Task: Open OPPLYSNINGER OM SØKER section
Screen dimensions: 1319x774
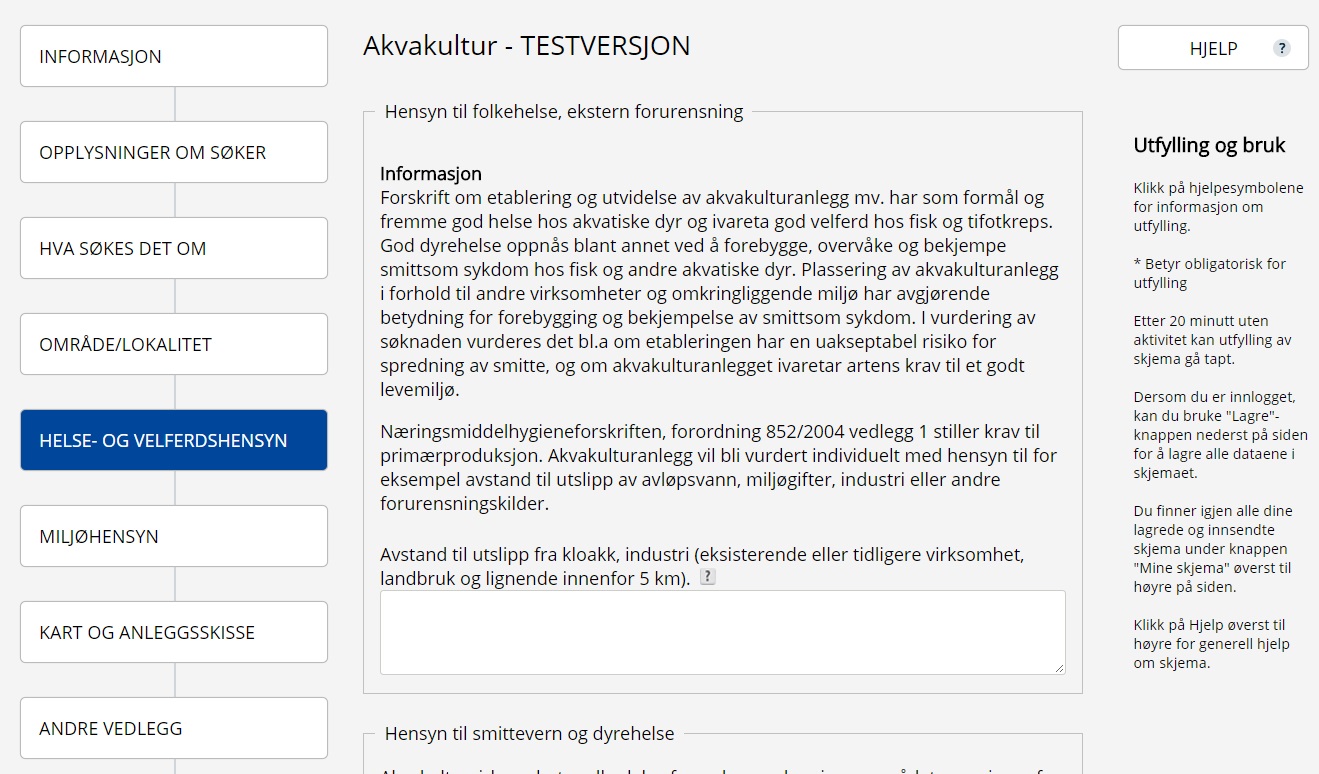Action: coord(174,153)
